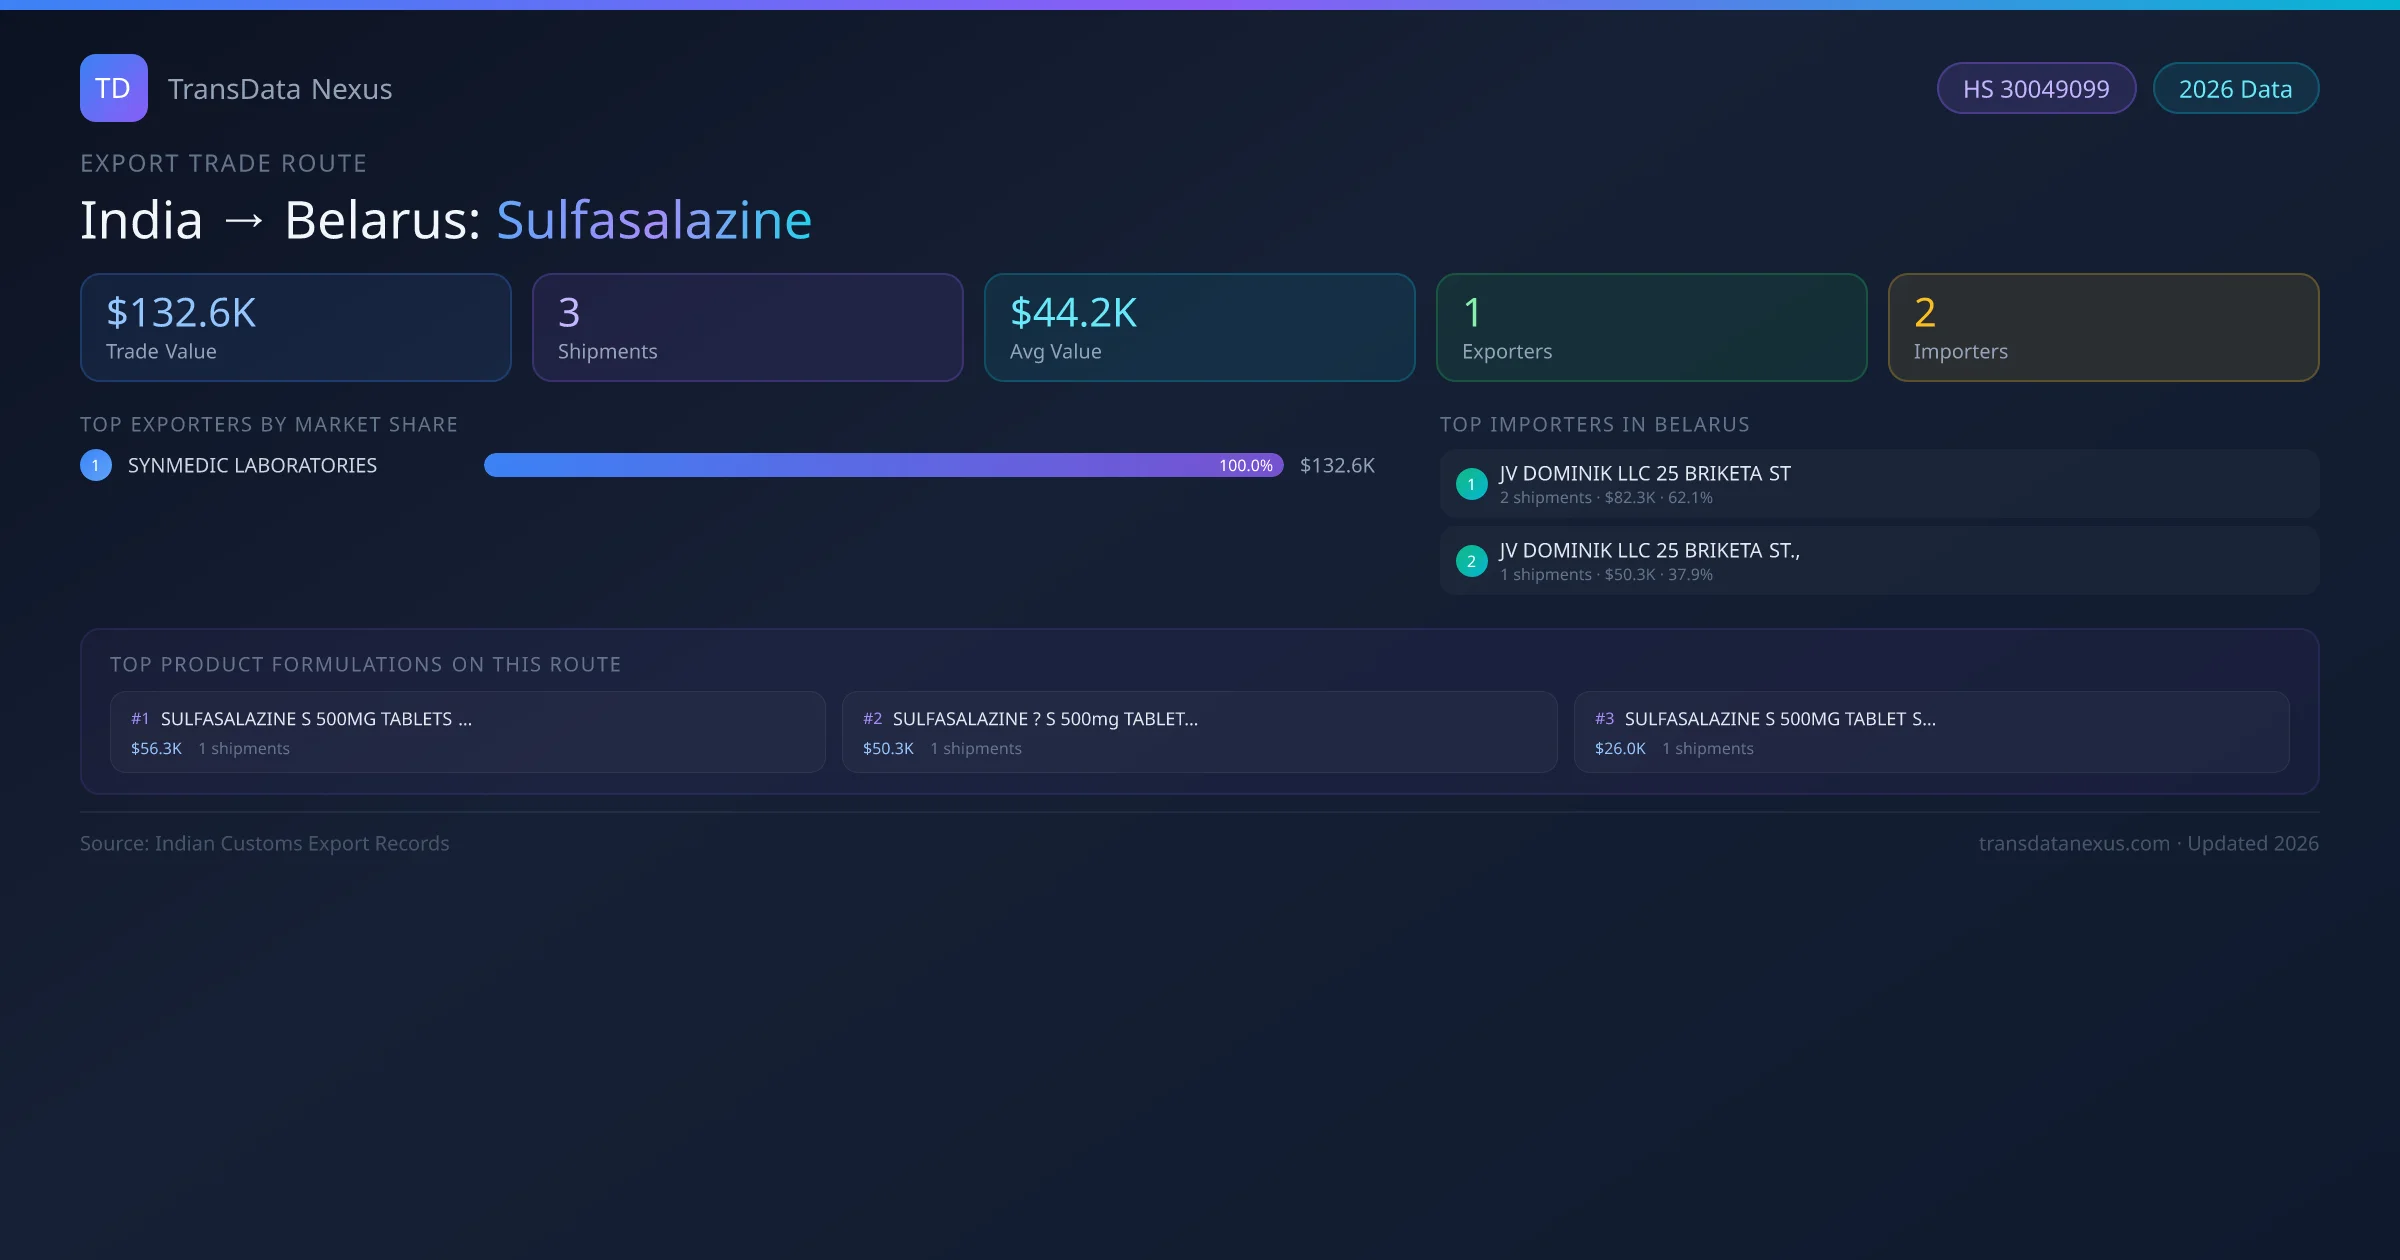2400x1260 pixels.
Task: Click the #1 formulation rank label
Action: click(140, 719)
